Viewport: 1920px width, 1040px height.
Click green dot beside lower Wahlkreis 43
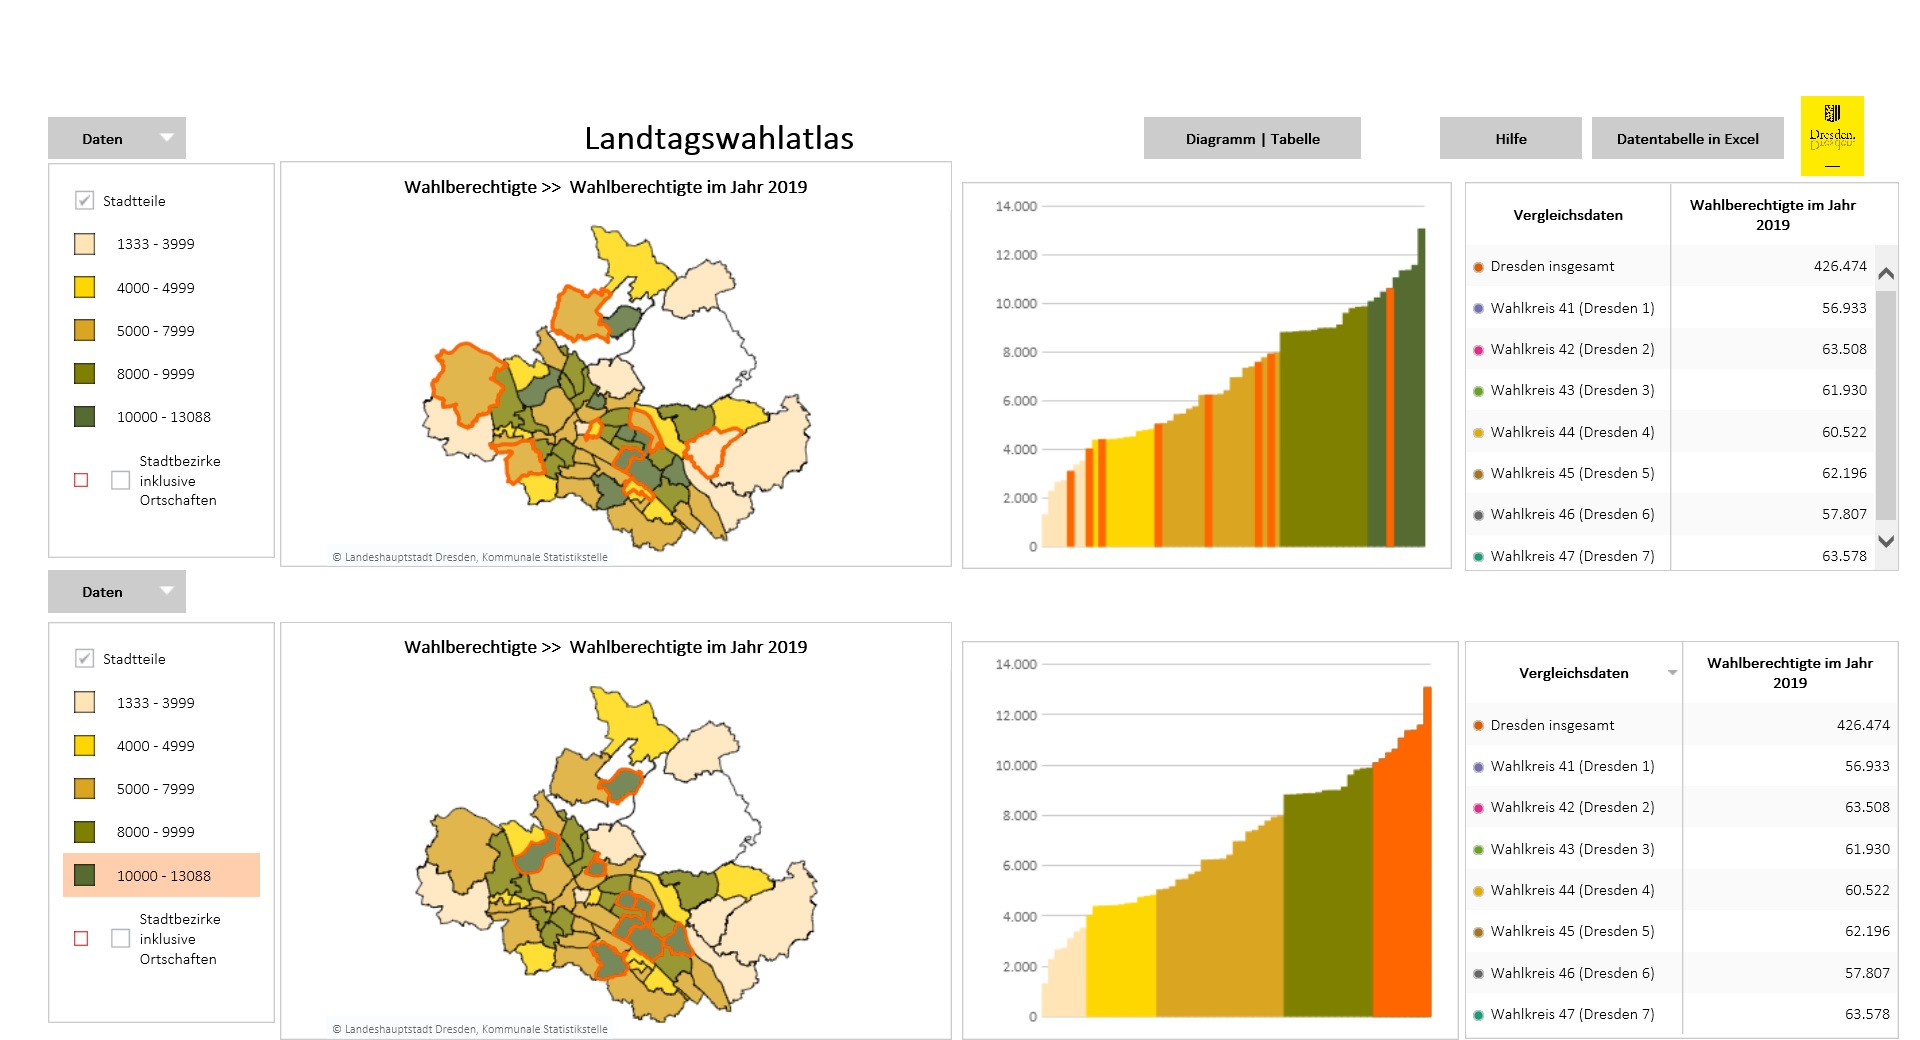[x=1478, y=850]
